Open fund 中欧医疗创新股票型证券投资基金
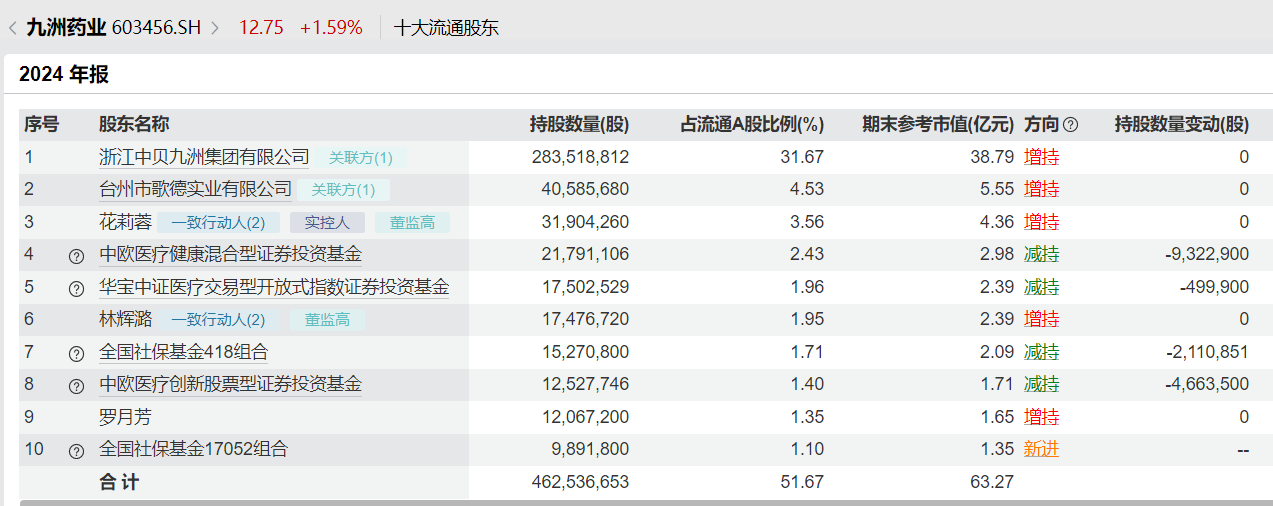 (230, 384)
